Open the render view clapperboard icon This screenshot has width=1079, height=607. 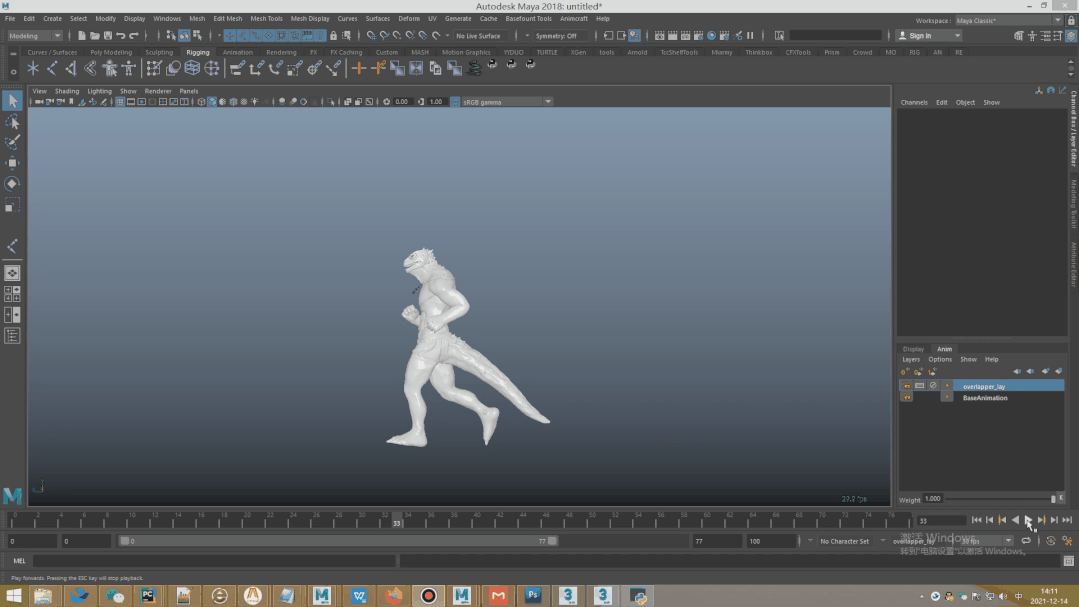[x=659, y=36]
